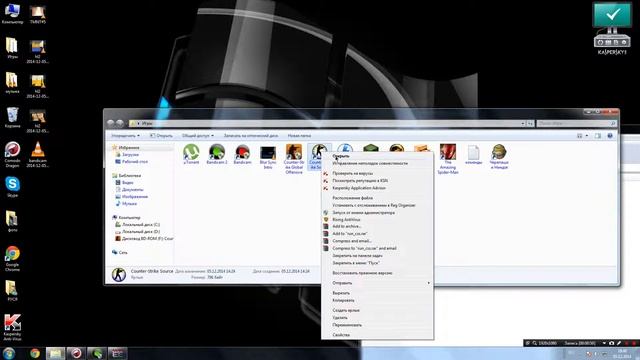Select Сеть in the navigation pane
This screenshot has width=640, height=360.
pyautogui.click(x=120, y=253)
